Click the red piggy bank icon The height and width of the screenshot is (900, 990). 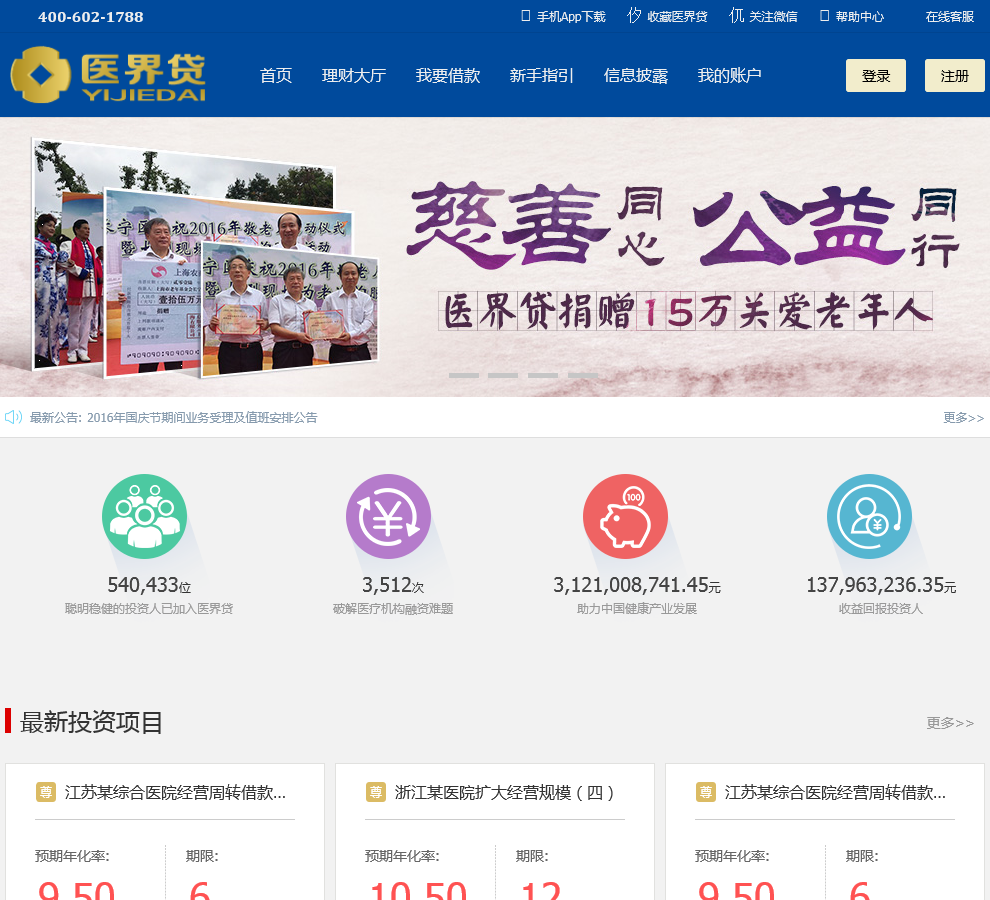625,516
